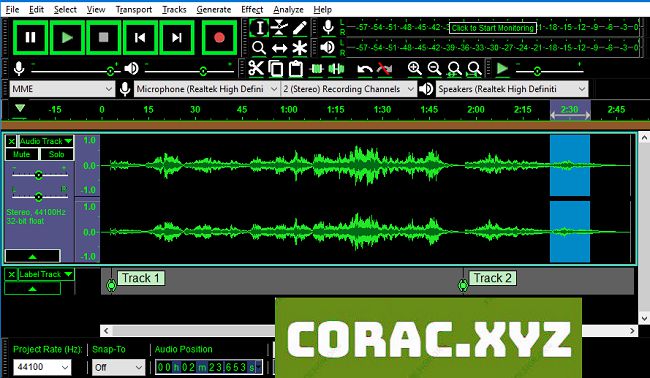The height and width of the screenshot is (378, 650).
Task: Click the Redo arrow icon
Action: point(385,69)
